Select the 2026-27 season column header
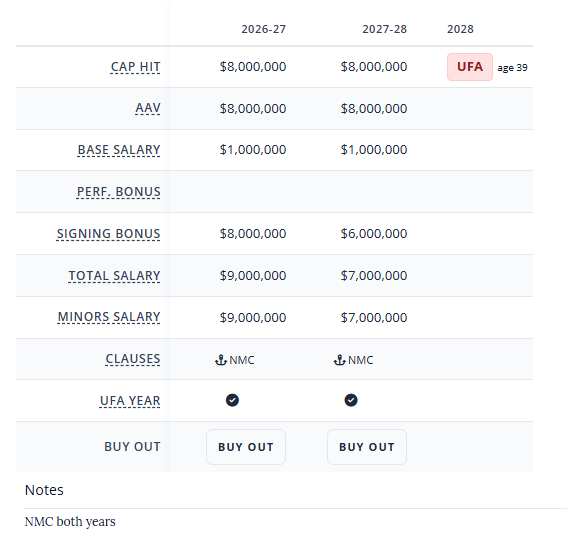Screen dimensions: 574x549 point(264,29)
